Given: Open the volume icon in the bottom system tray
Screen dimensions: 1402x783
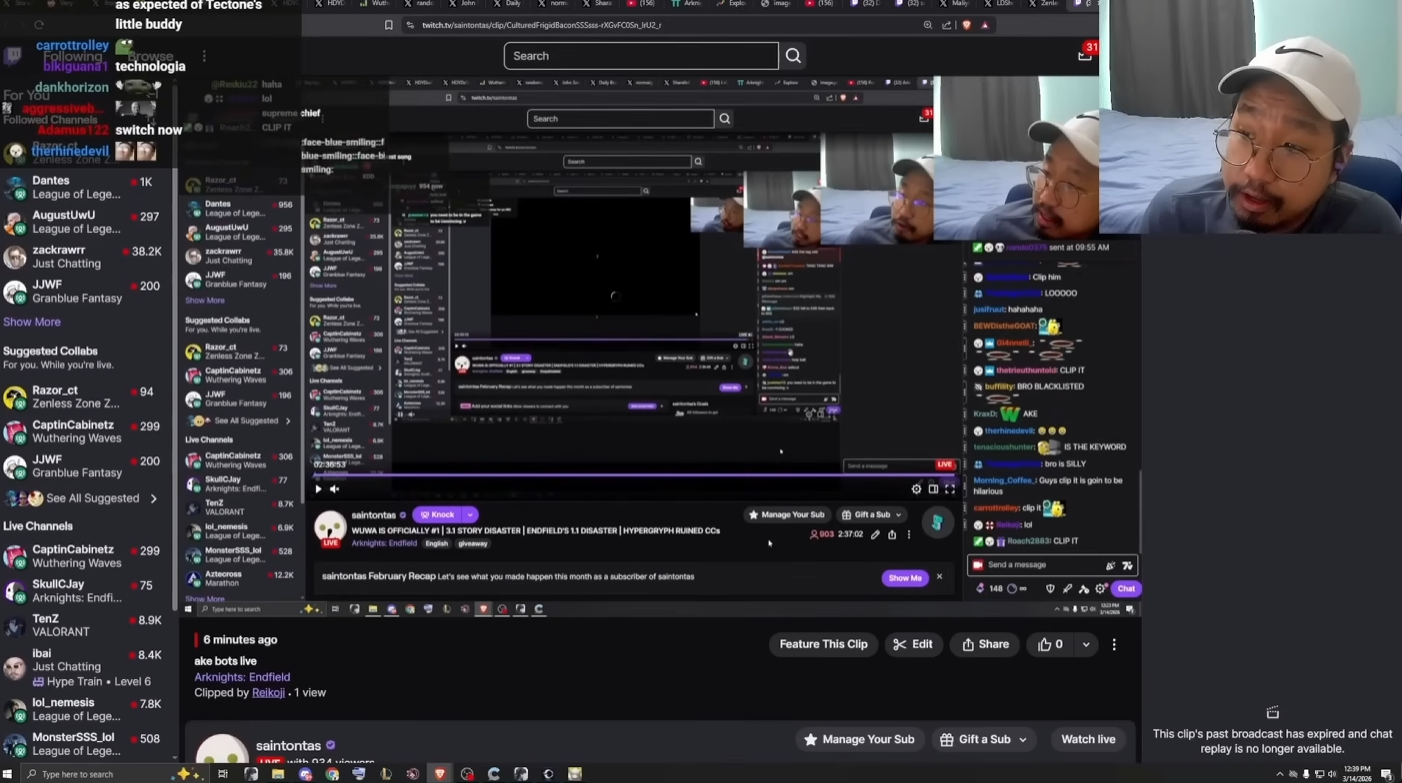Looking at the screenshot, I should click(x=1332, y=774).
